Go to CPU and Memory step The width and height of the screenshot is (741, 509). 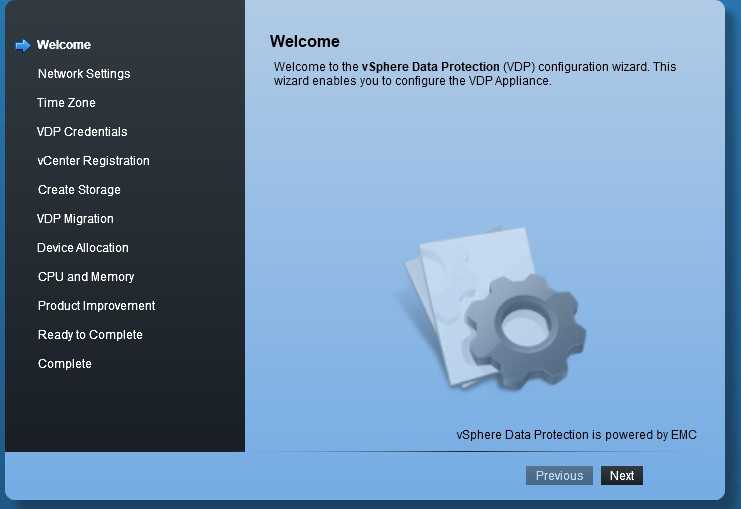pos(86,276)
